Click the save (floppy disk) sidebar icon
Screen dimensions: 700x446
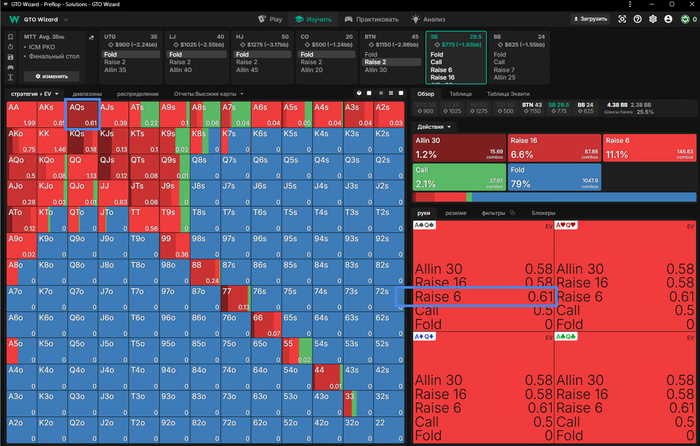(11, 57)
